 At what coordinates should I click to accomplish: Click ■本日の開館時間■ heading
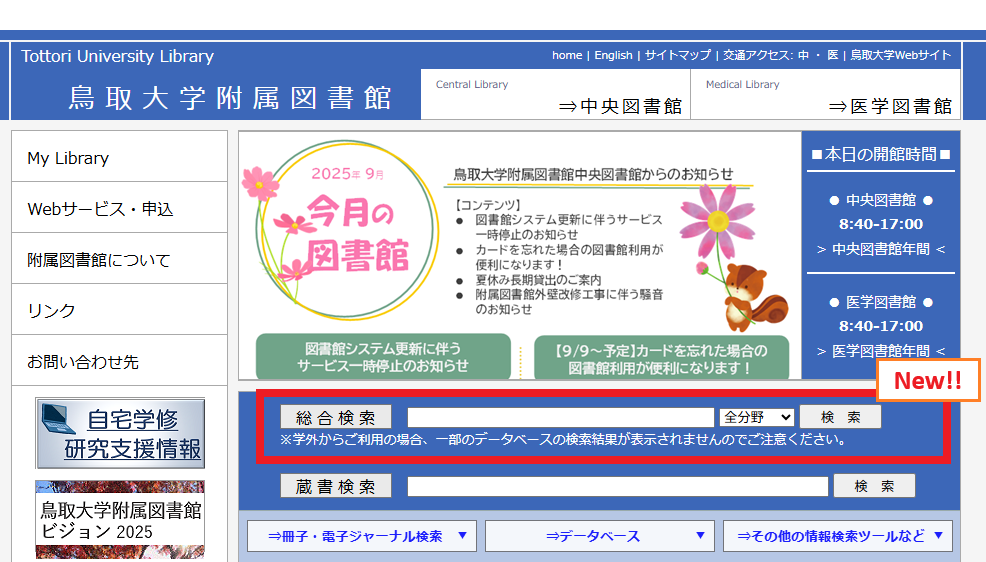(880, 154)
